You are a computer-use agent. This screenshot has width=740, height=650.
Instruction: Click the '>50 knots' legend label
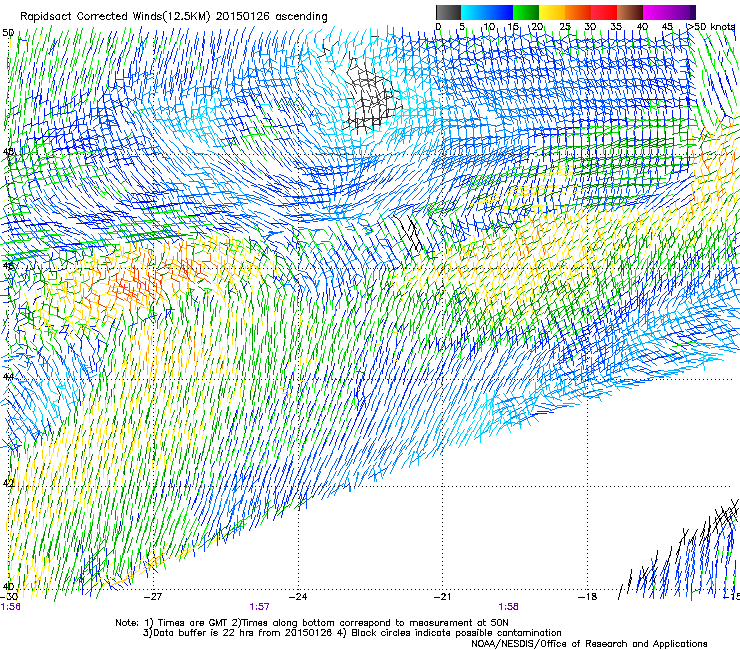coord(711,27)
